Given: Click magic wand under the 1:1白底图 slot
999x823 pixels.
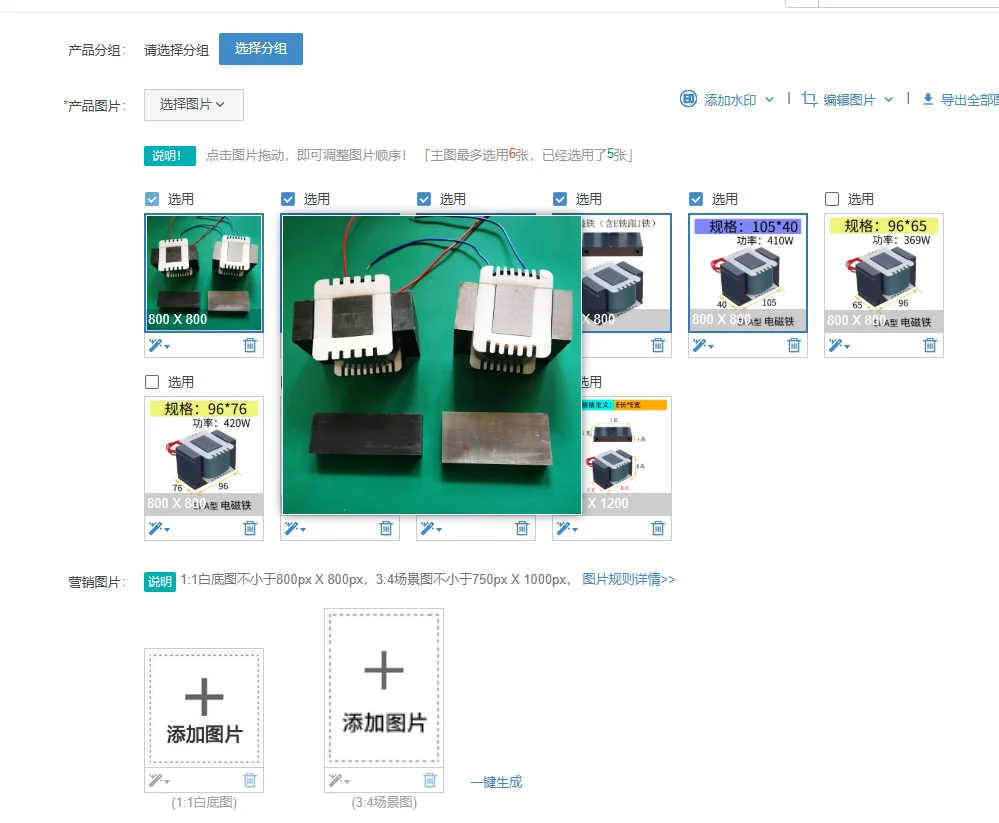Looking at the screenshot, I should (x=159, y=780).
